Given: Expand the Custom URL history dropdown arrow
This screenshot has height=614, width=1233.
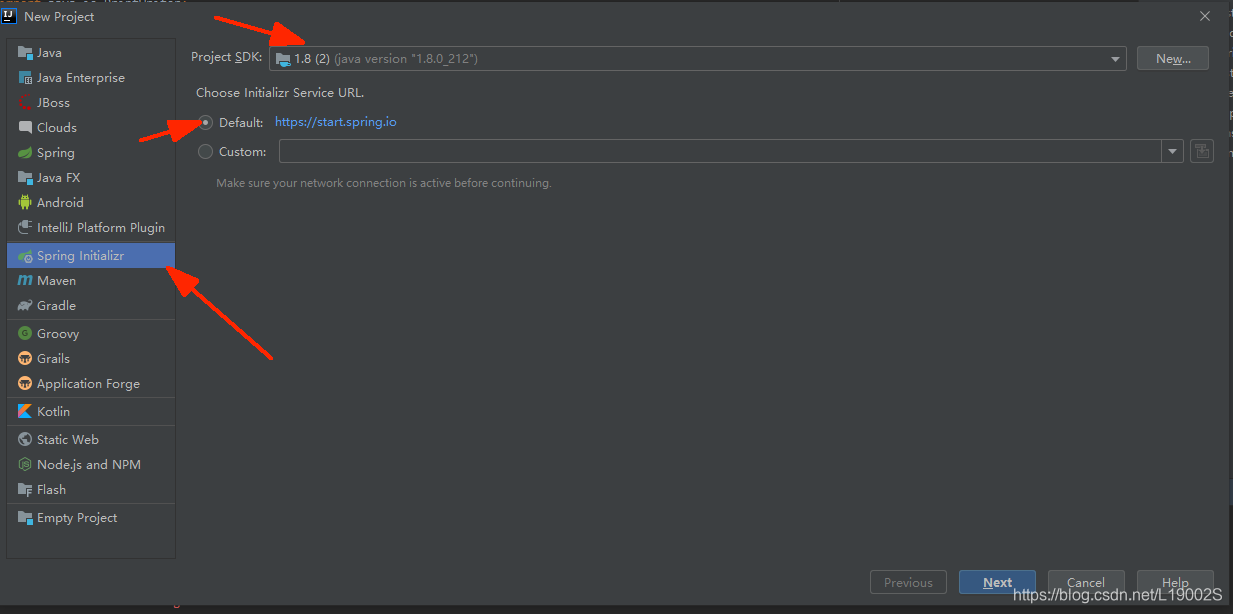Looking at the screenshot, I should pyautogui.click(x=1172, y=152).
